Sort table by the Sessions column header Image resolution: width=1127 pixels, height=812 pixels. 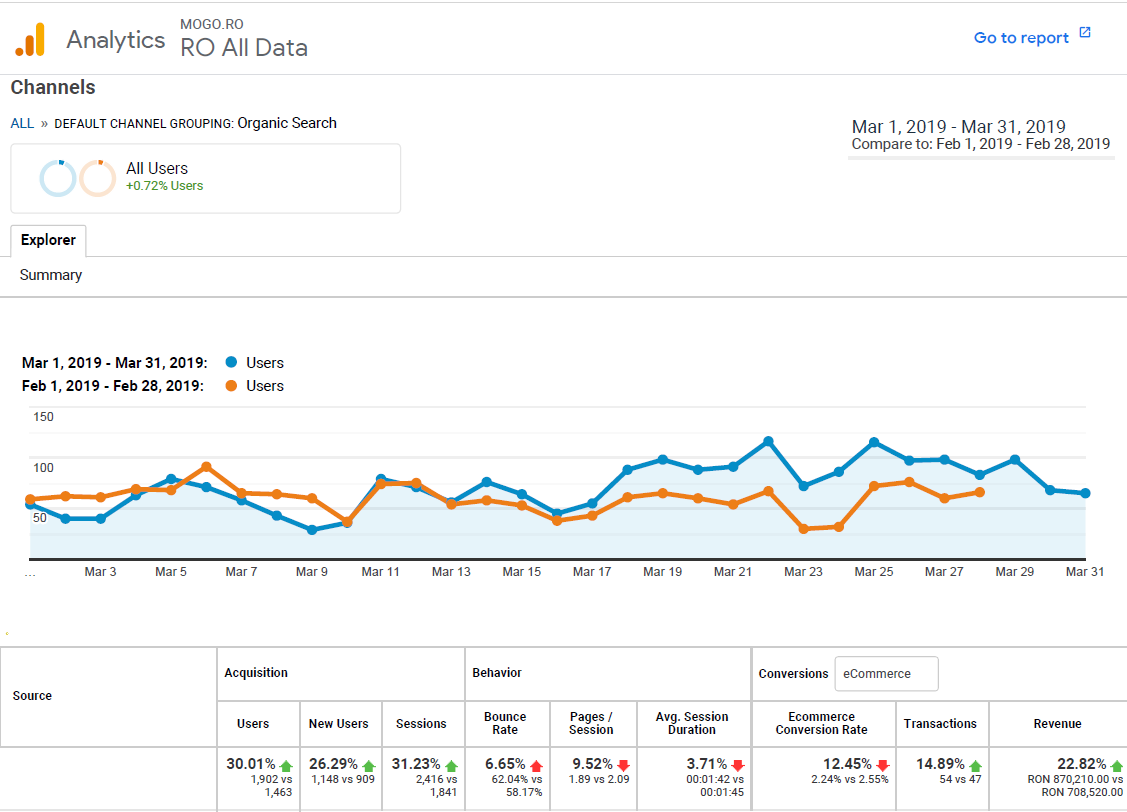click(x=422, y=723)
